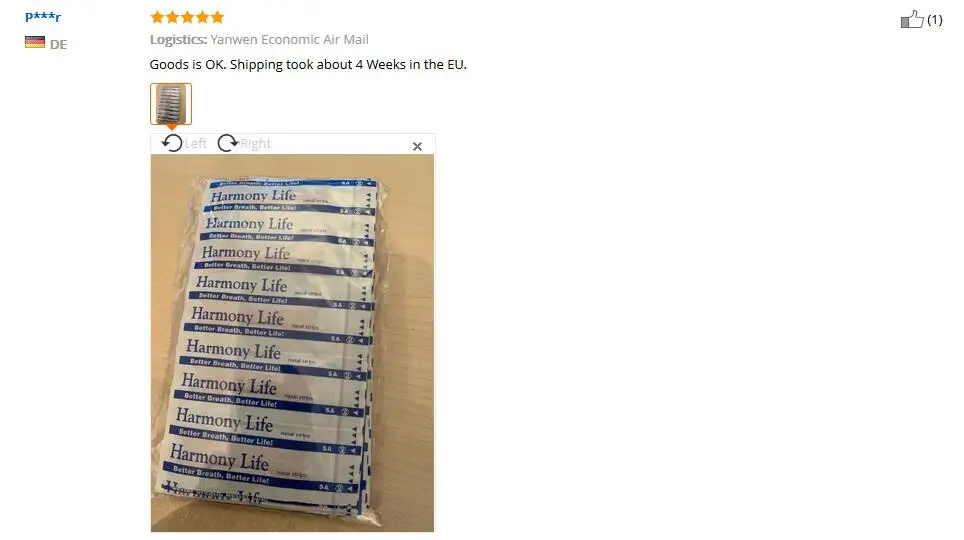Click the third orange rating star
The image size is (964, 540).
point(188,17)
